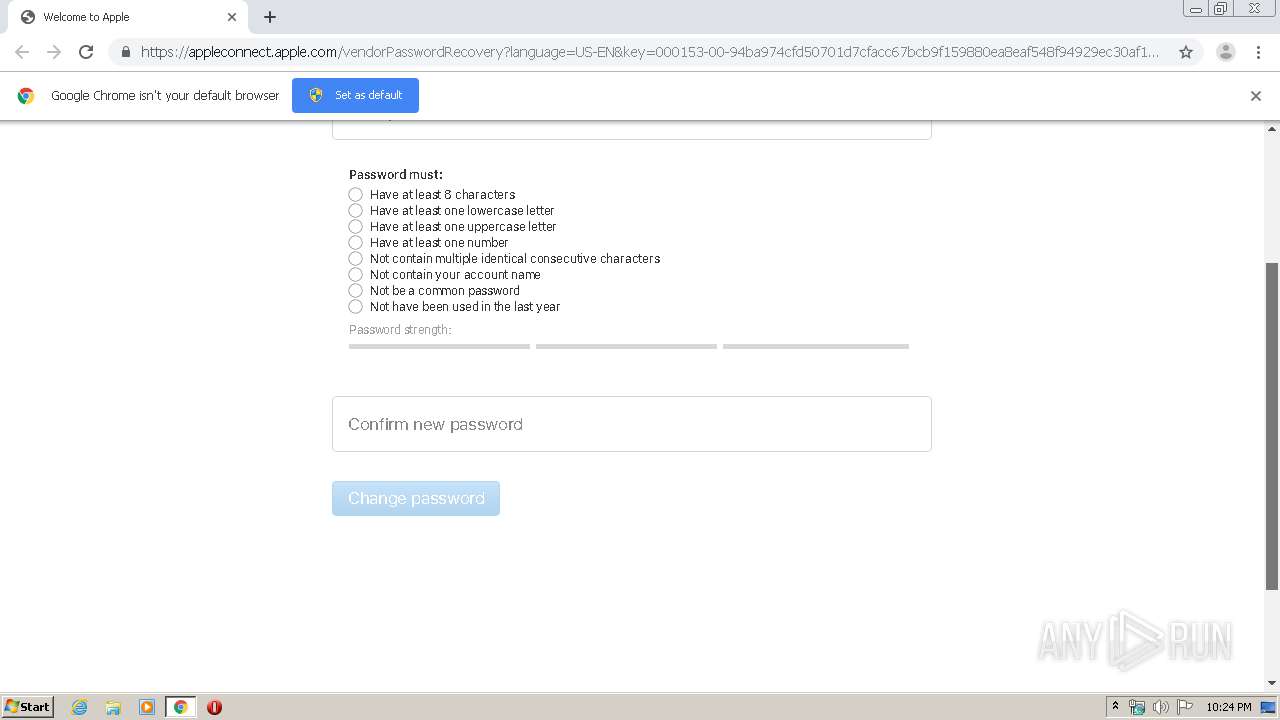Click the action center flag icon
This screenshot has width=1280, height=720.
1185,707
